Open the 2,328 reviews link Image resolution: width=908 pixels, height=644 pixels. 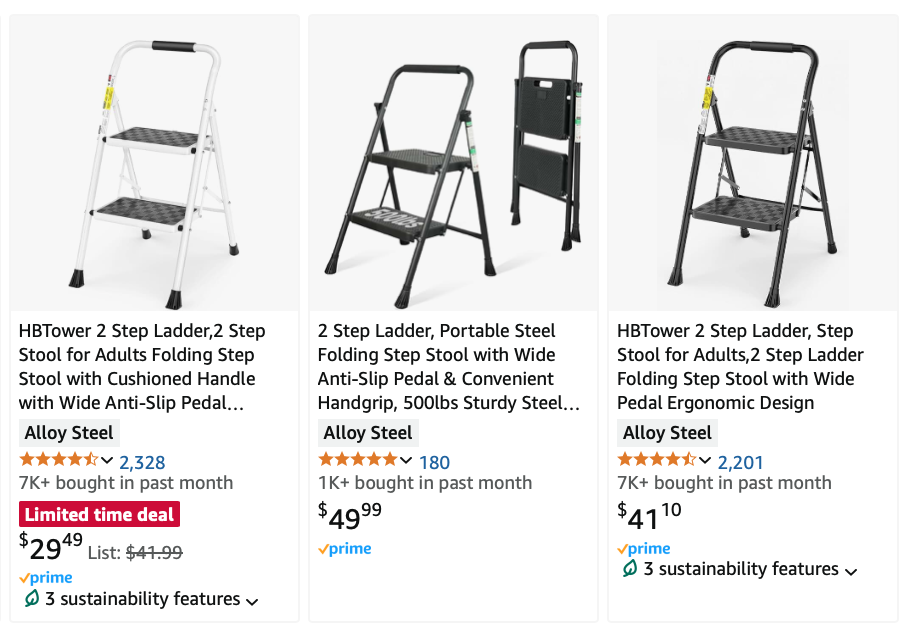(x=142, y=463)
